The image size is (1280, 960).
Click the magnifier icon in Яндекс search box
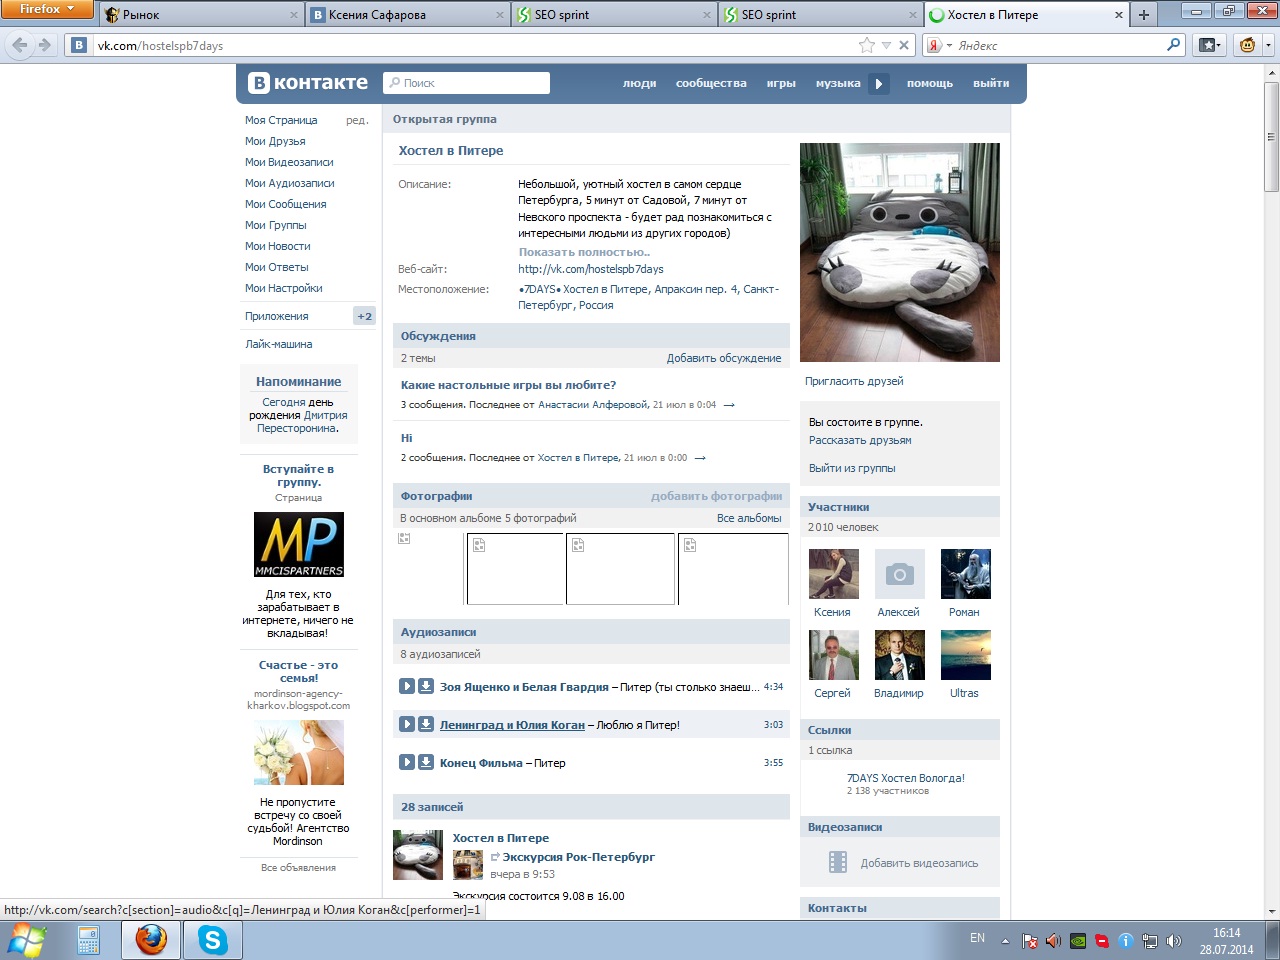point(1174,45)
